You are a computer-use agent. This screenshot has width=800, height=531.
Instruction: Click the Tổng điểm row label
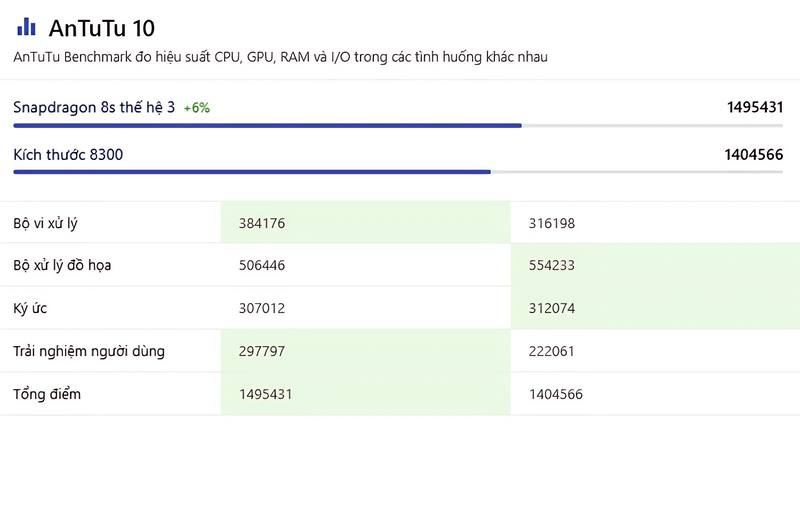tap(47, 394)
